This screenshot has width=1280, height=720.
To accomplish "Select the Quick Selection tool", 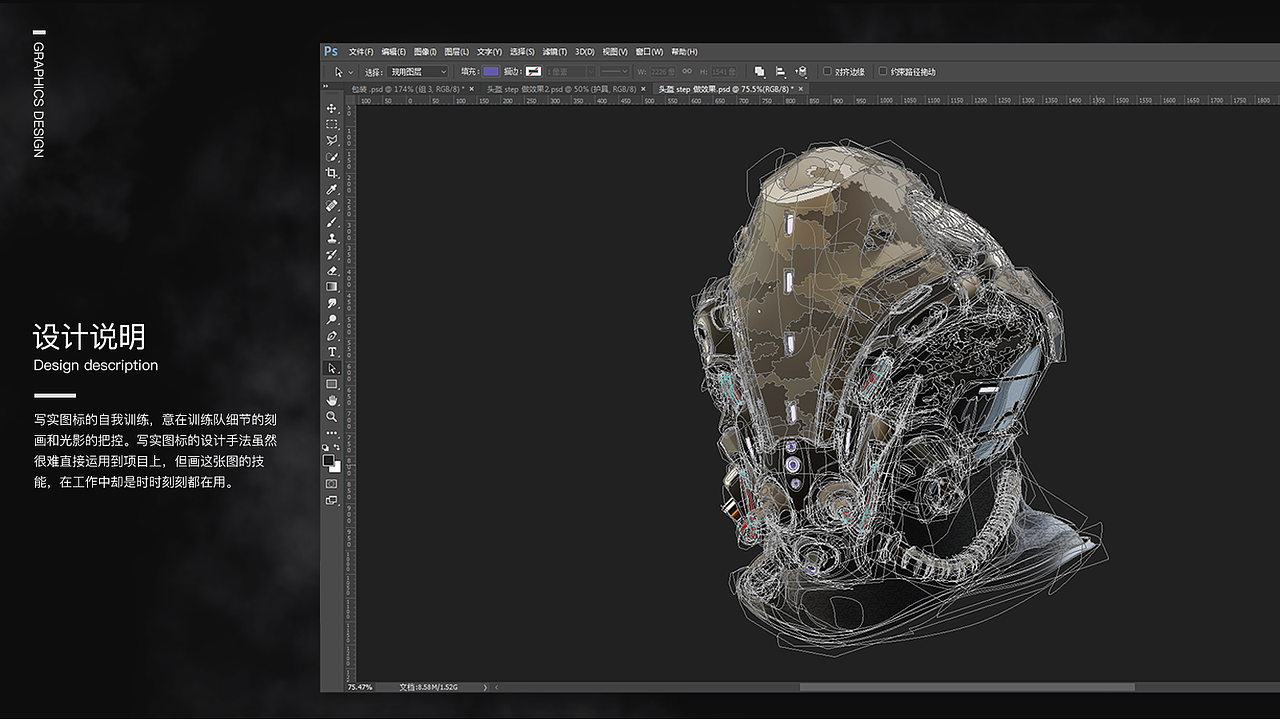I will pos(332,157).
